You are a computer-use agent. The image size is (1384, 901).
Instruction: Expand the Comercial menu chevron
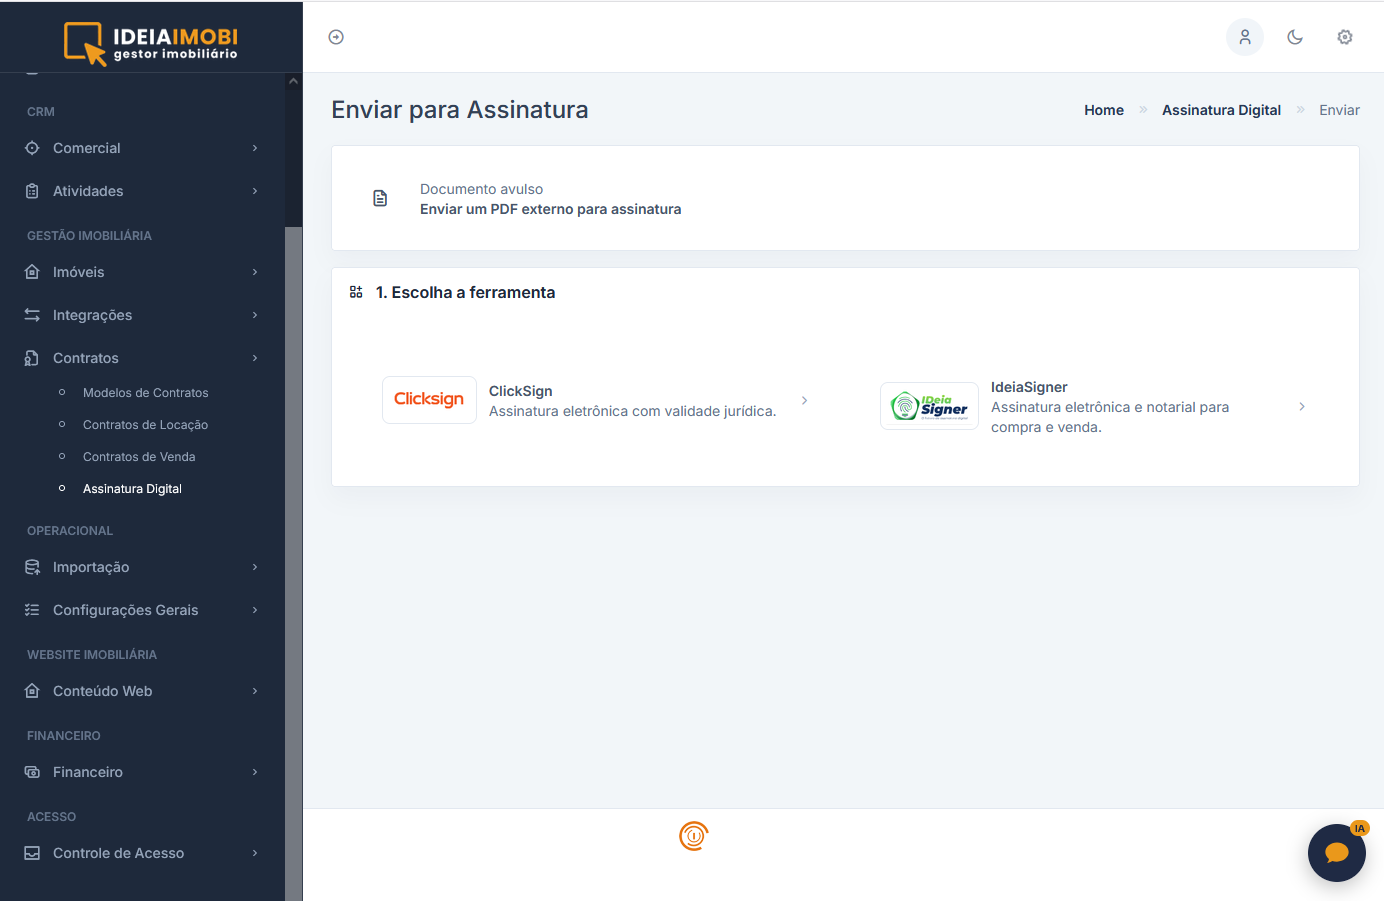255,148
